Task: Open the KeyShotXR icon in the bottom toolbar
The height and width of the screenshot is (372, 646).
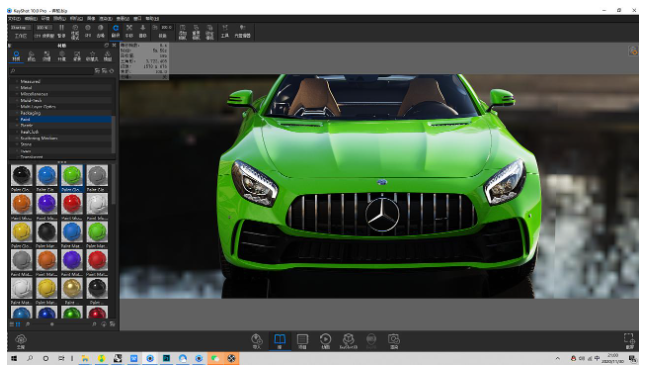Action: [349, 341]
